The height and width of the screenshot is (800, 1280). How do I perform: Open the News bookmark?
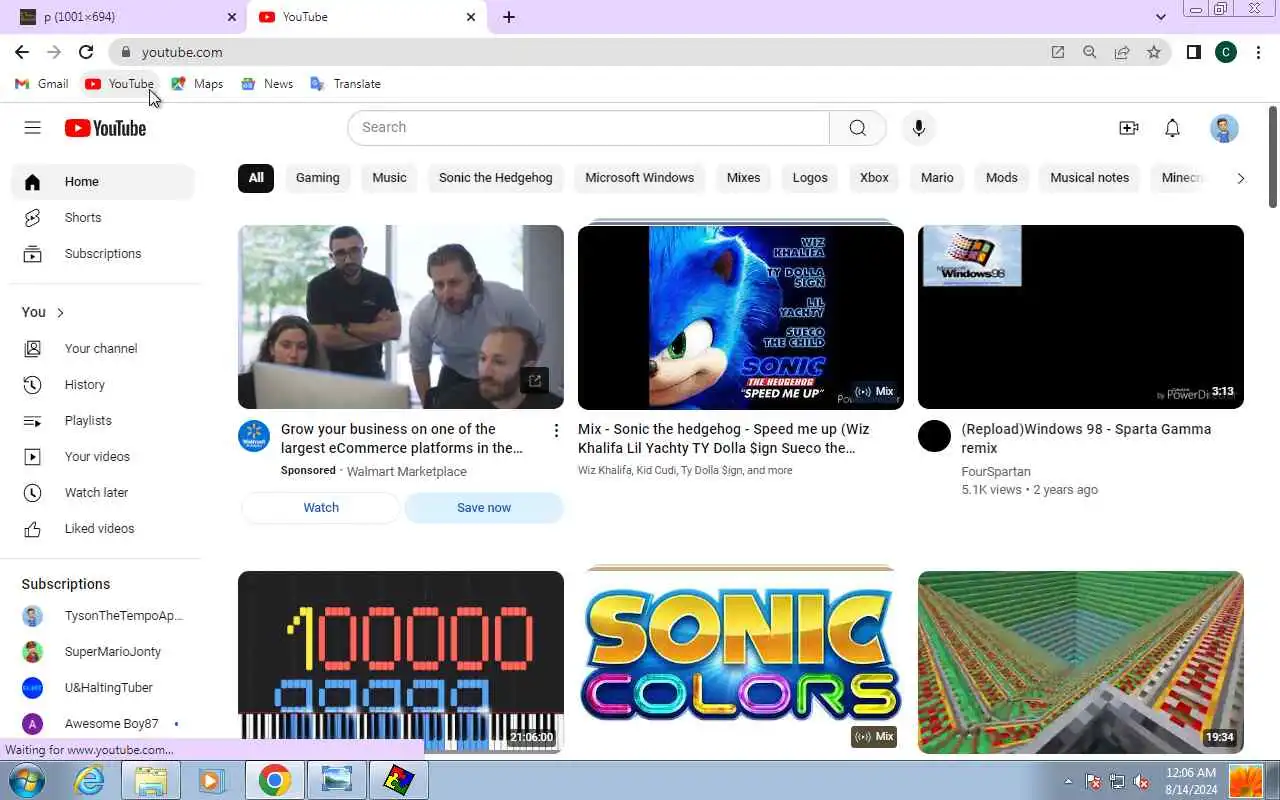[x=267, y=84]
